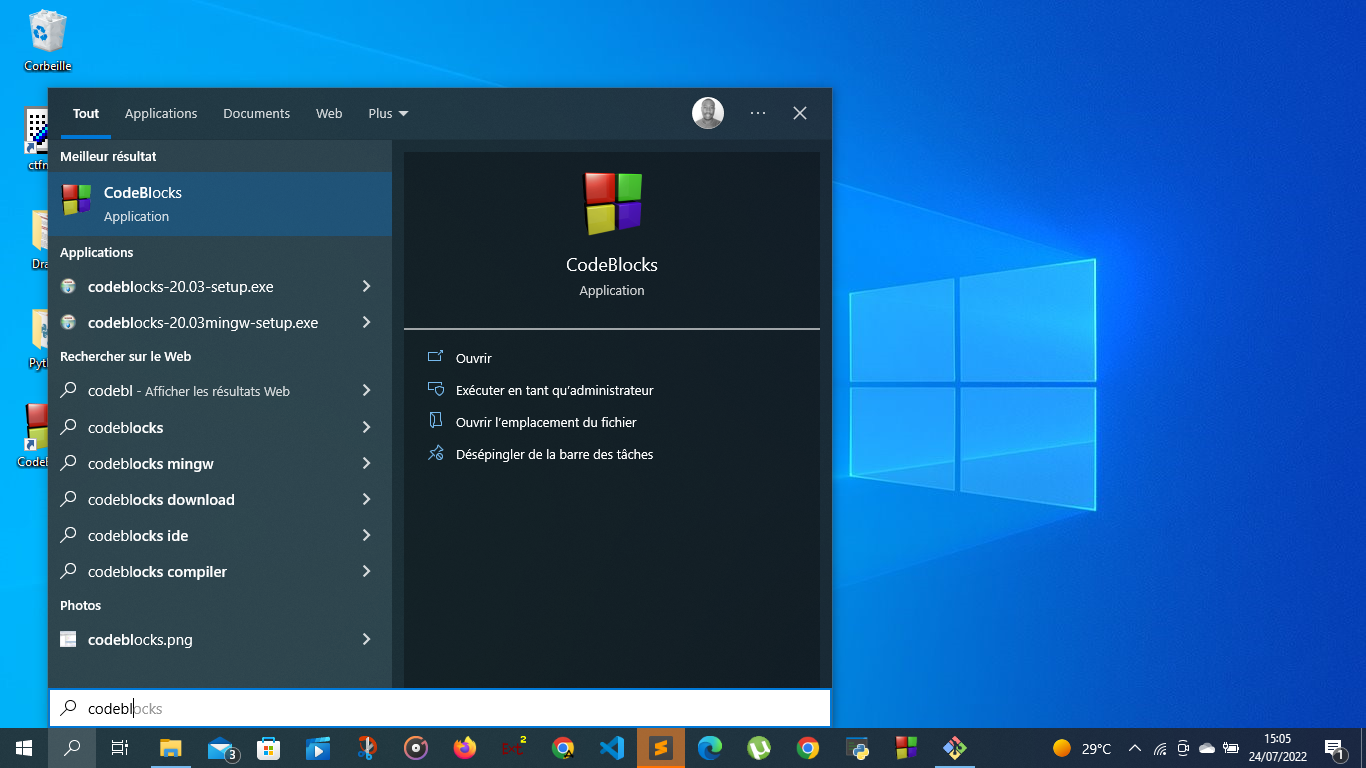
Task: Select the codeblocks download web suggestion
Action: 200,499
